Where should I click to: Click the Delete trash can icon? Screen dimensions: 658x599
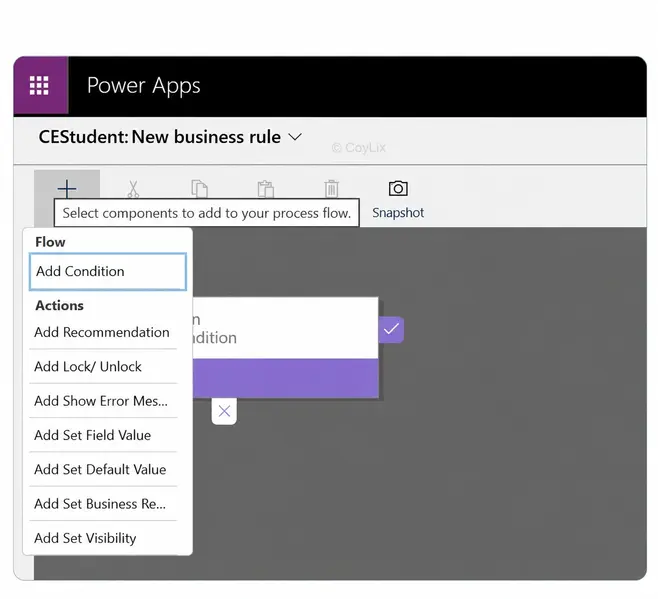click(332, 188)
